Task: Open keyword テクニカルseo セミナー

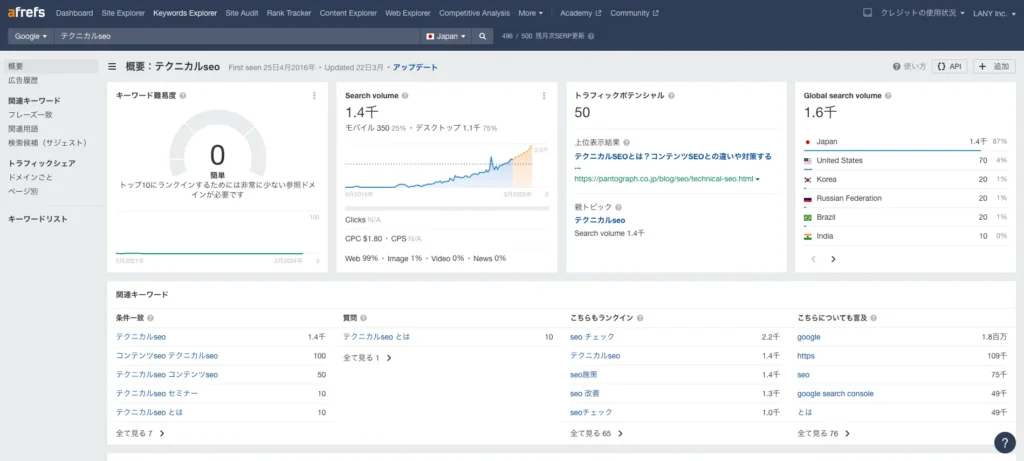Action: tap(157, 394)
